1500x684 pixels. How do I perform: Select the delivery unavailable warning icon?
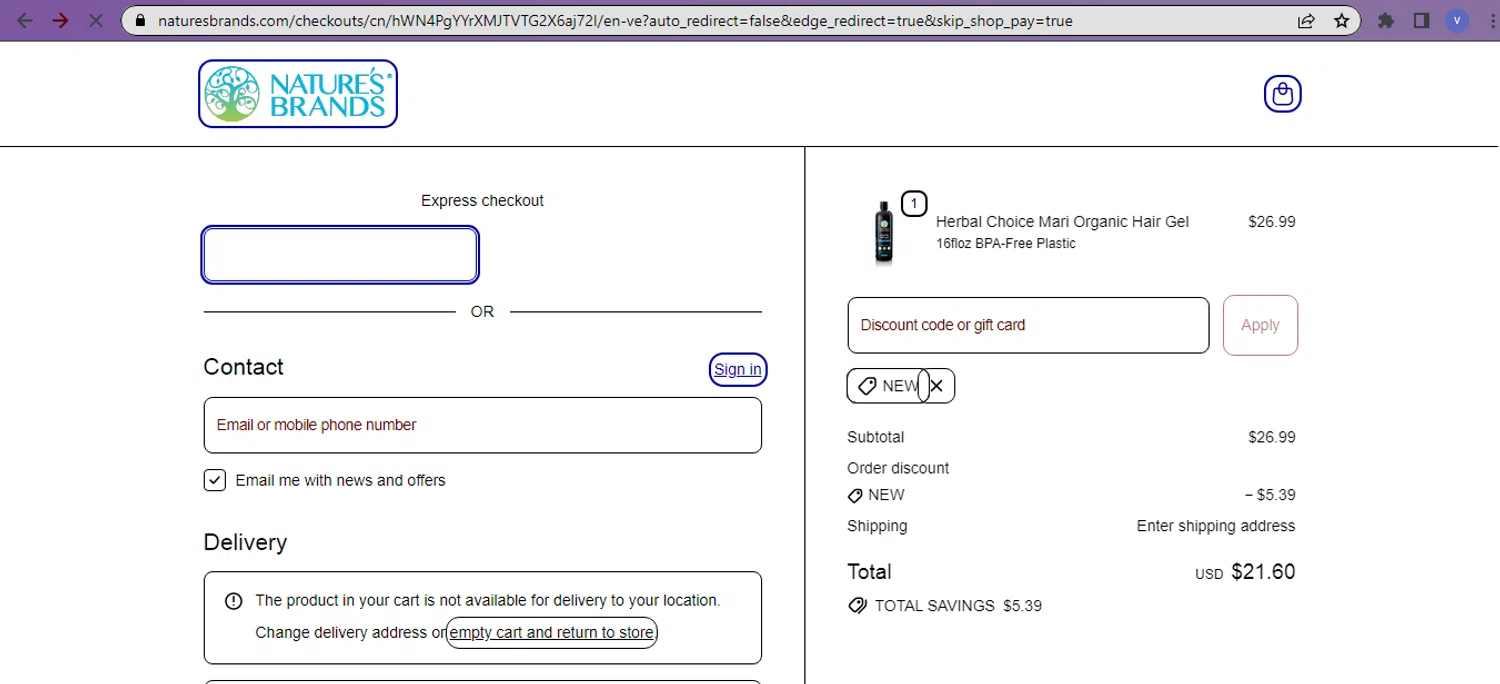point(234,601)
